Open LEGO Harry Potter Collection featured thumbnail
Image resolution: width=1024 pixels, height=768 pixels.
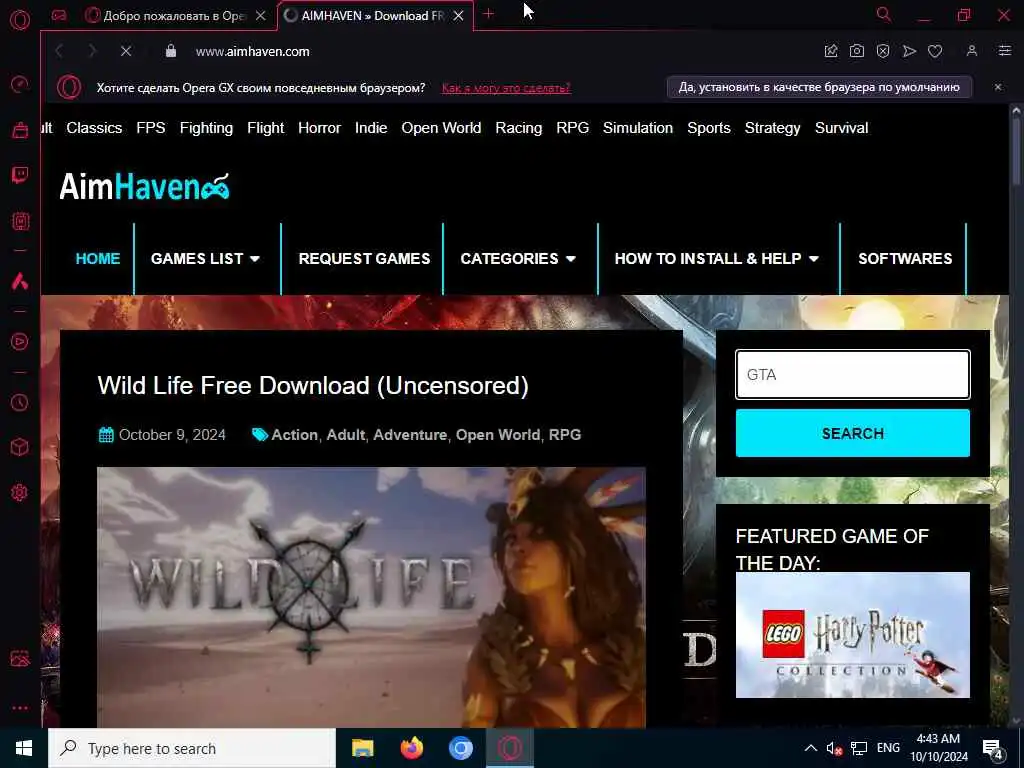[x=853, y=635]
